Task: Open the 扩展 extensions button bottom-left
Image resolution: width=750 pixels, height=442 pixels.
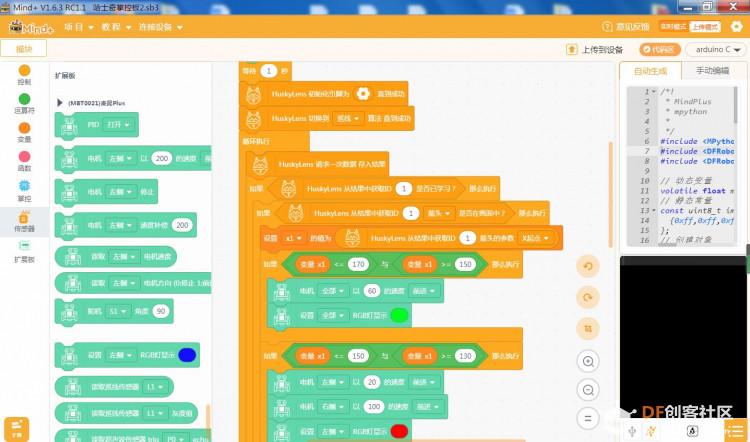Action: coord(16,429)
